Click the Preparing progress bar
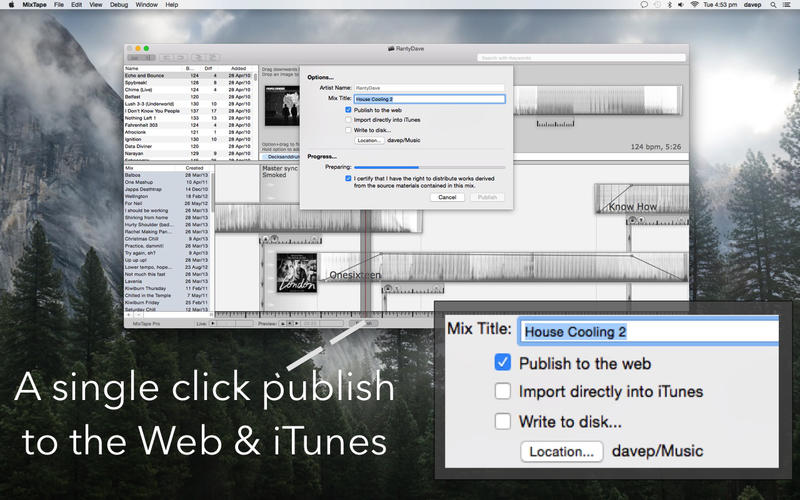Screen dimensions: 800x500 429,167
